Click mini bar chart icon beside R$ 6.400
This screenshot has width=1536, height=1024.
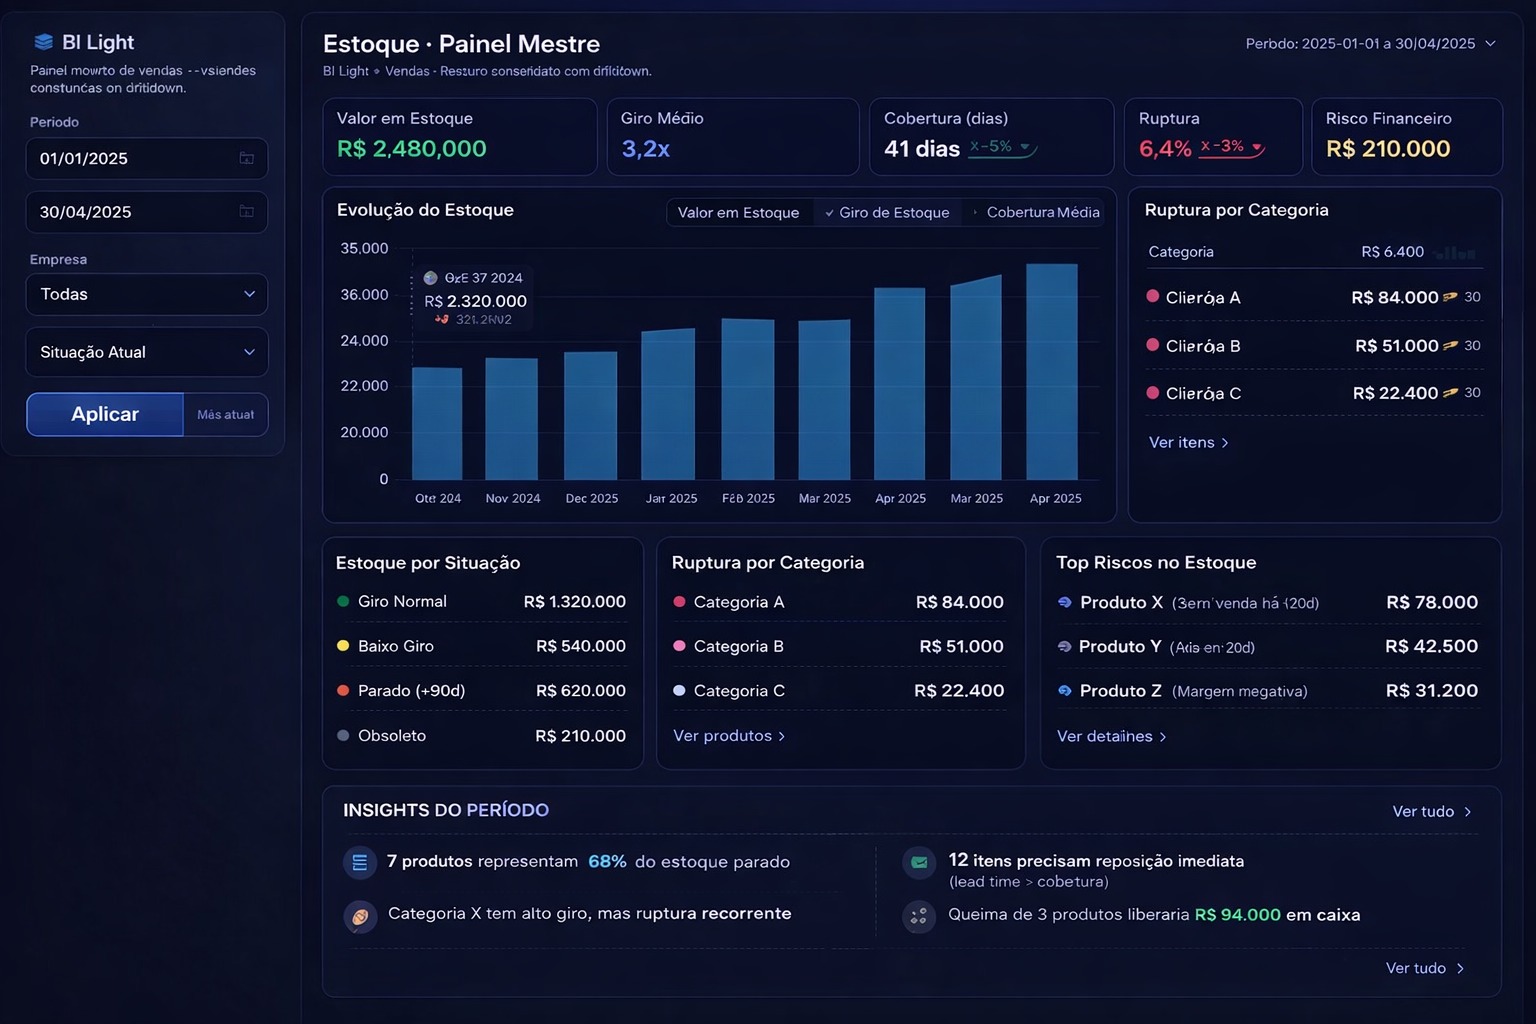click(x=1454, y=252)
